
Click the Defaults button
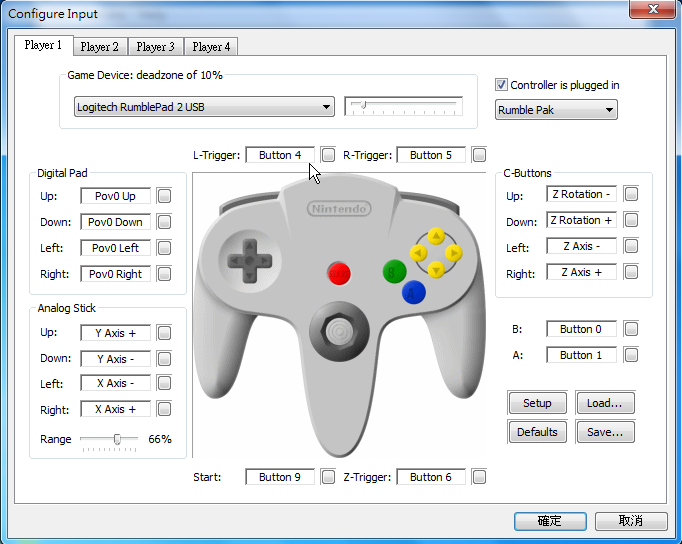pyautogui.click(x=537, y=432)
